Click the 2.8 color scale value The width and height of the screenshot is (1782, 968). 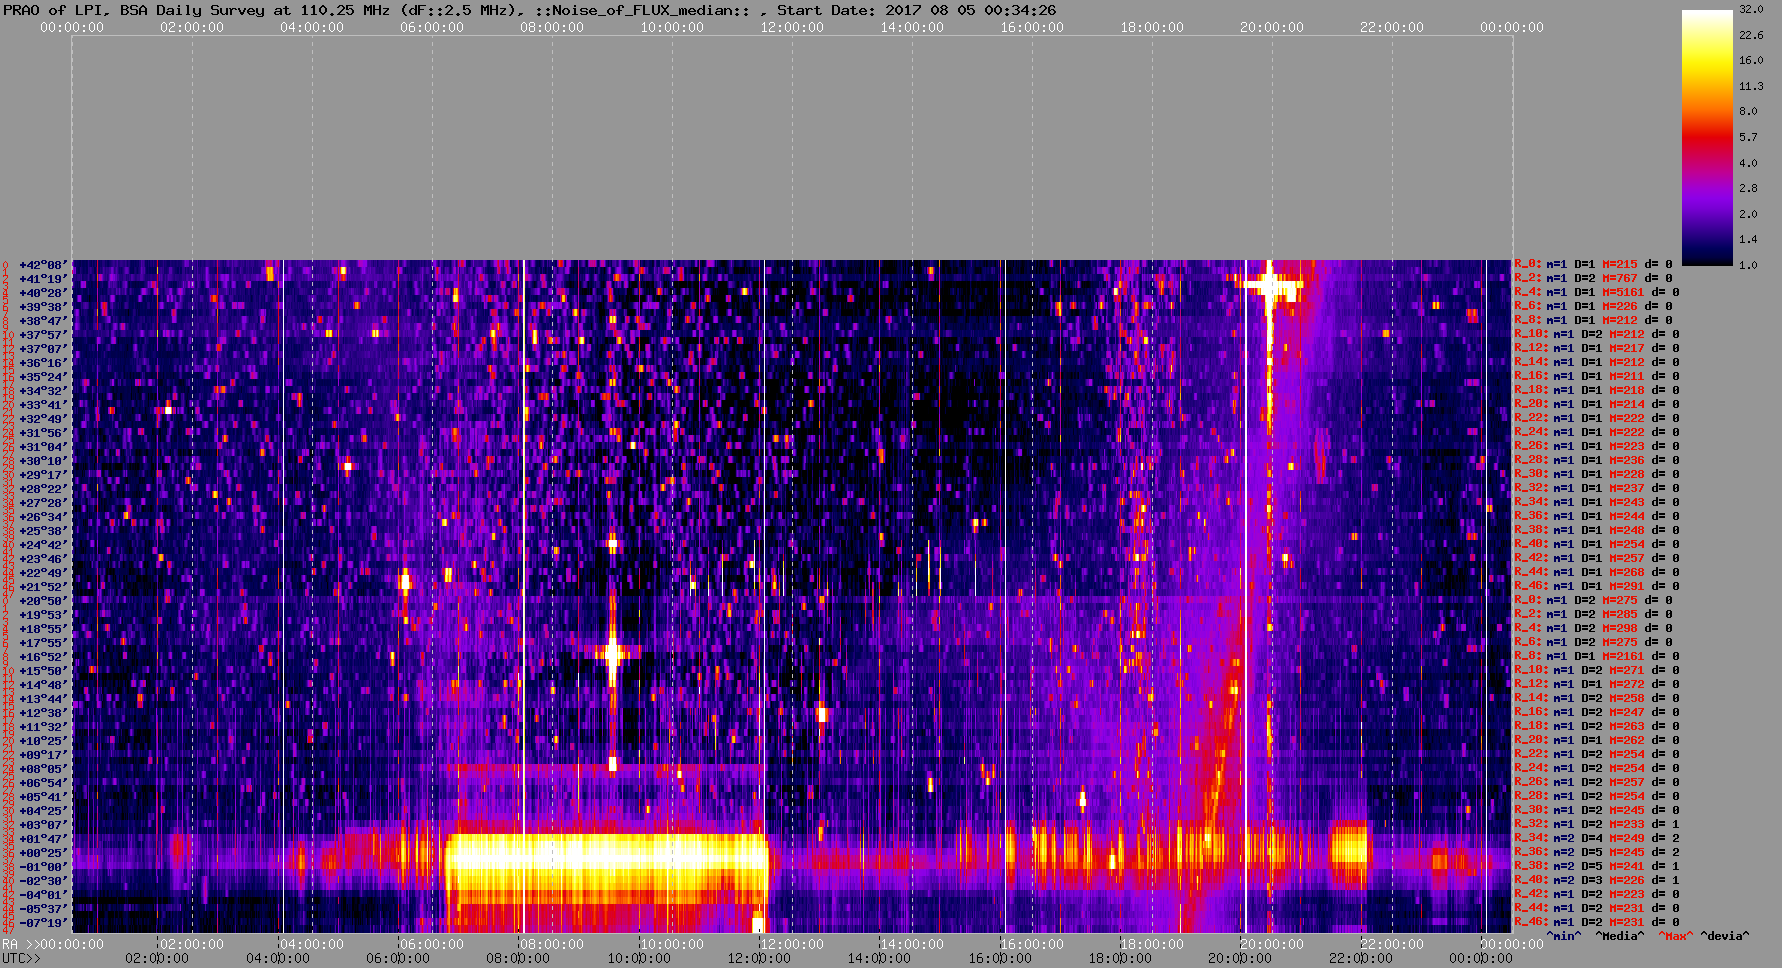click(x=1747, y=188)
